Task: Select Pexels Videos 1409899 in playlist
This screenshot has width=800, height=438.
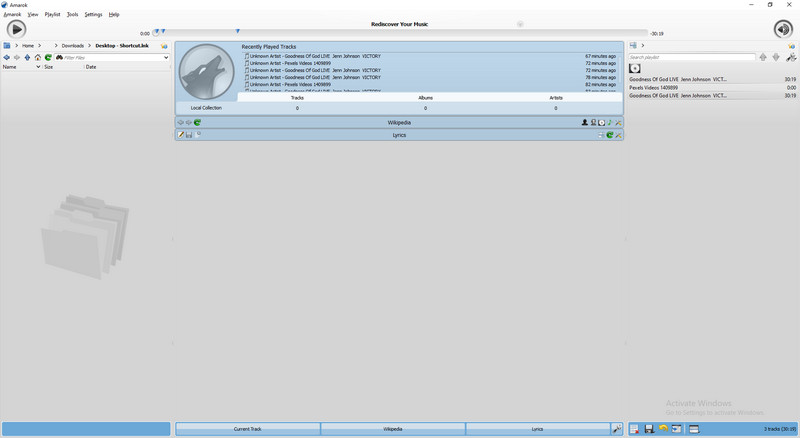Action: [x=712, y=87]
